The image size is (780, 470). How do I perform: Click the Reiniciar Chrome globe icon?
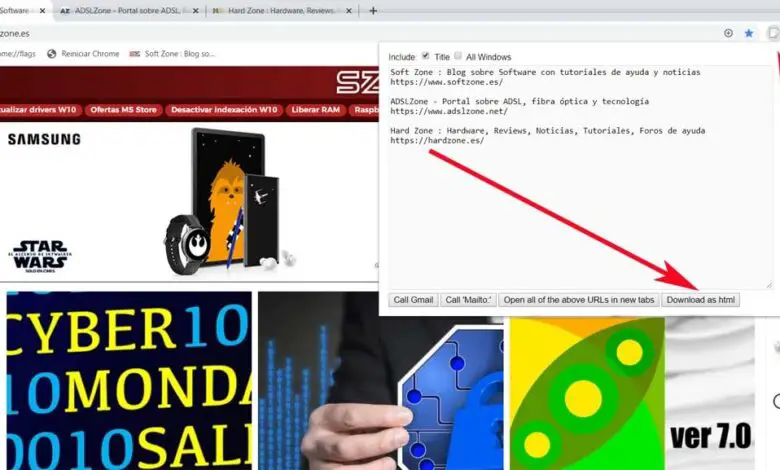tap(51, 54)
